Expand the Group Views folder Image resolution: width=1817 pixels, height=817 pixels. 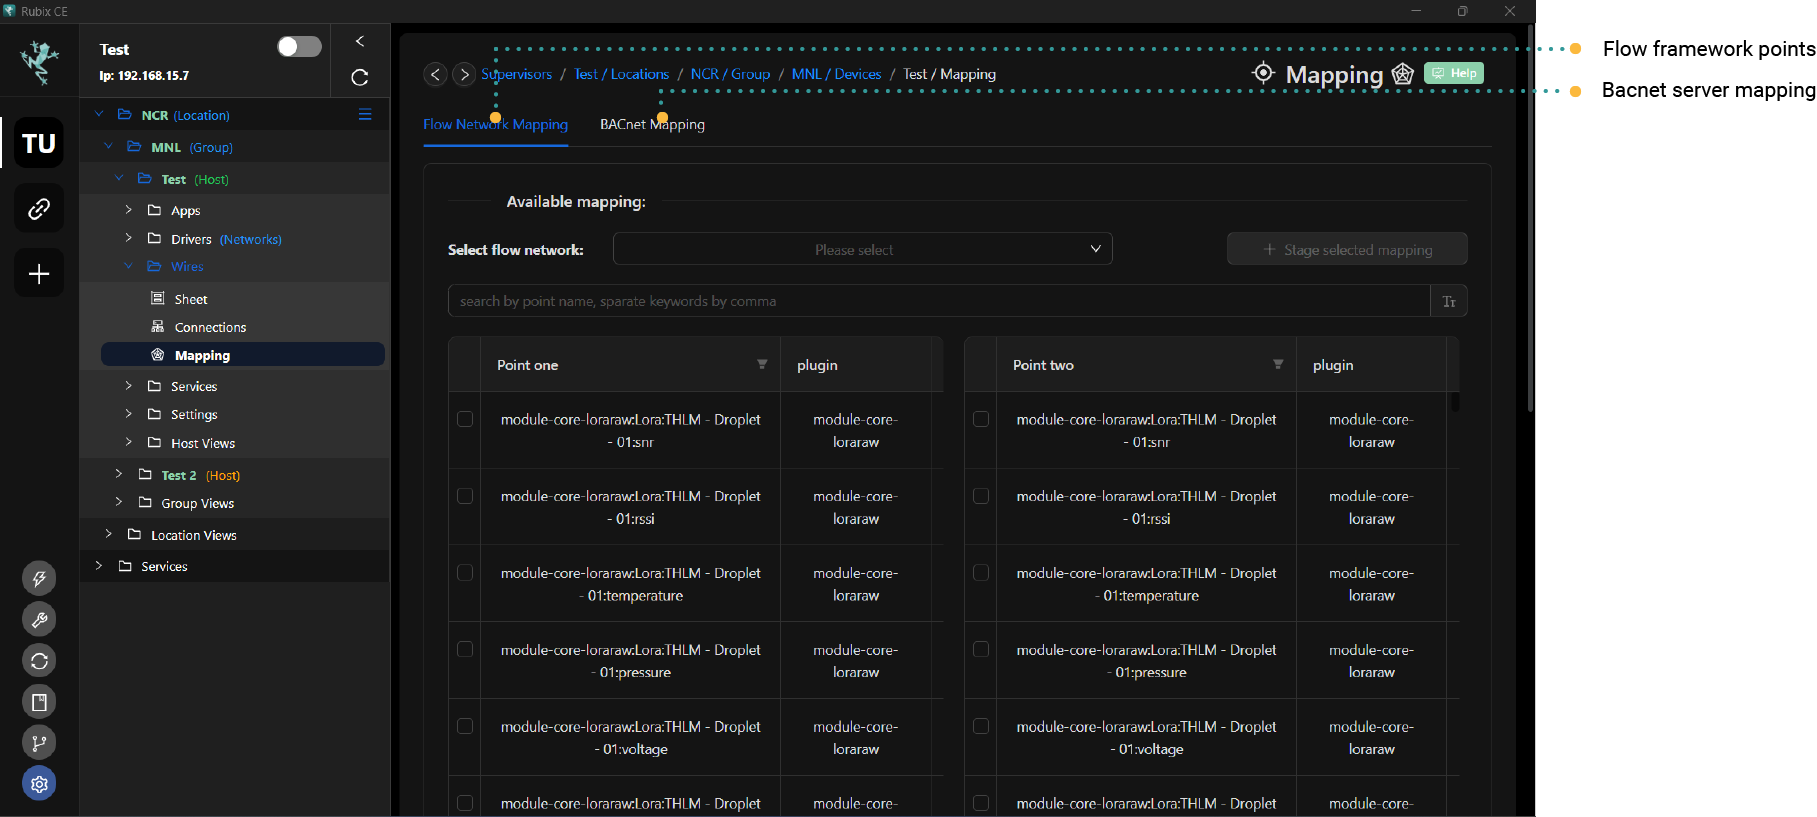click(x=118, y=502)
